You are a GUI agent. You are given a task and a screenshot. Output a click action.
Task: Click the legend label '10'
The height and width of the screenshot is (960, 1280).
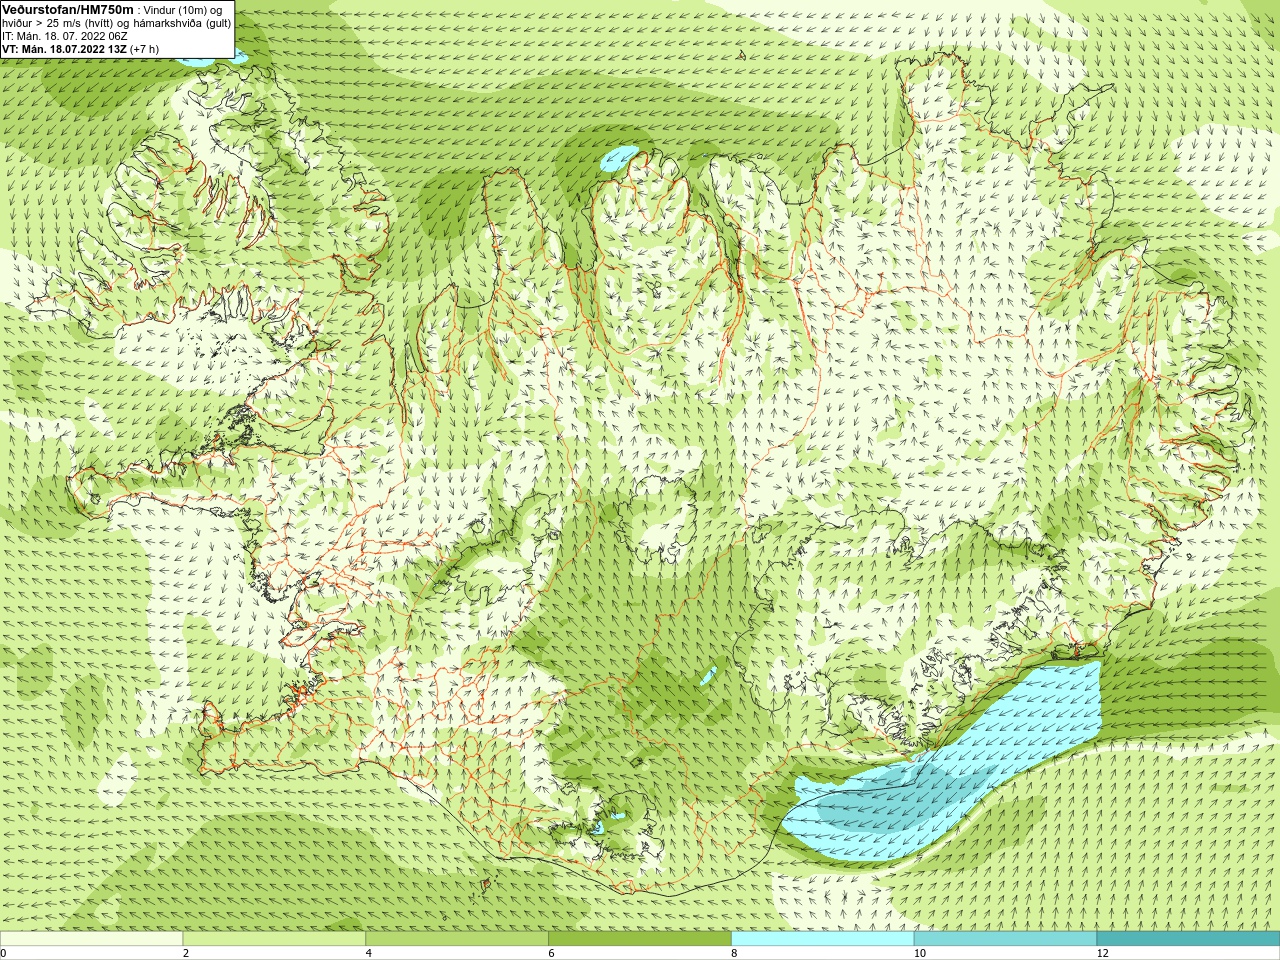pos(920,953)
